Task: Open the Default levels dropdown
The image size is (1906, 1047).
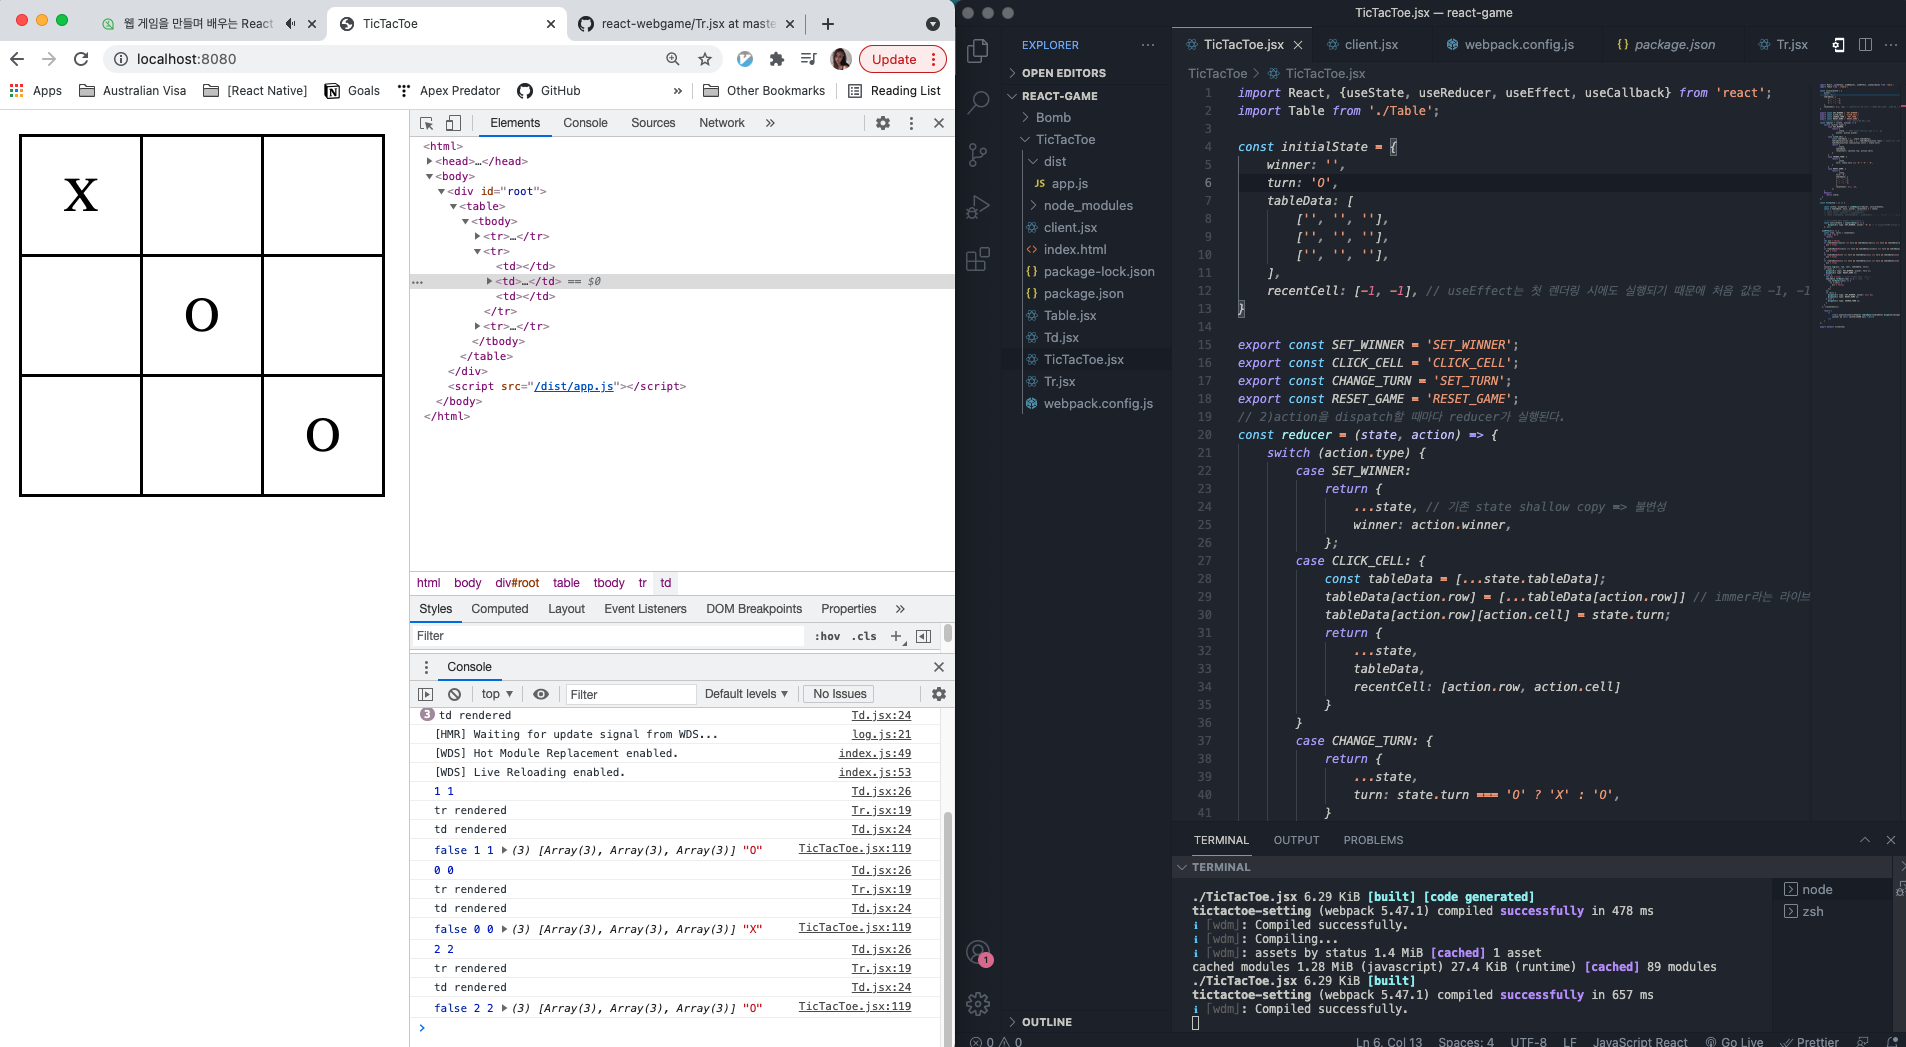Action: pyautogui.click(x=746, y=694)
